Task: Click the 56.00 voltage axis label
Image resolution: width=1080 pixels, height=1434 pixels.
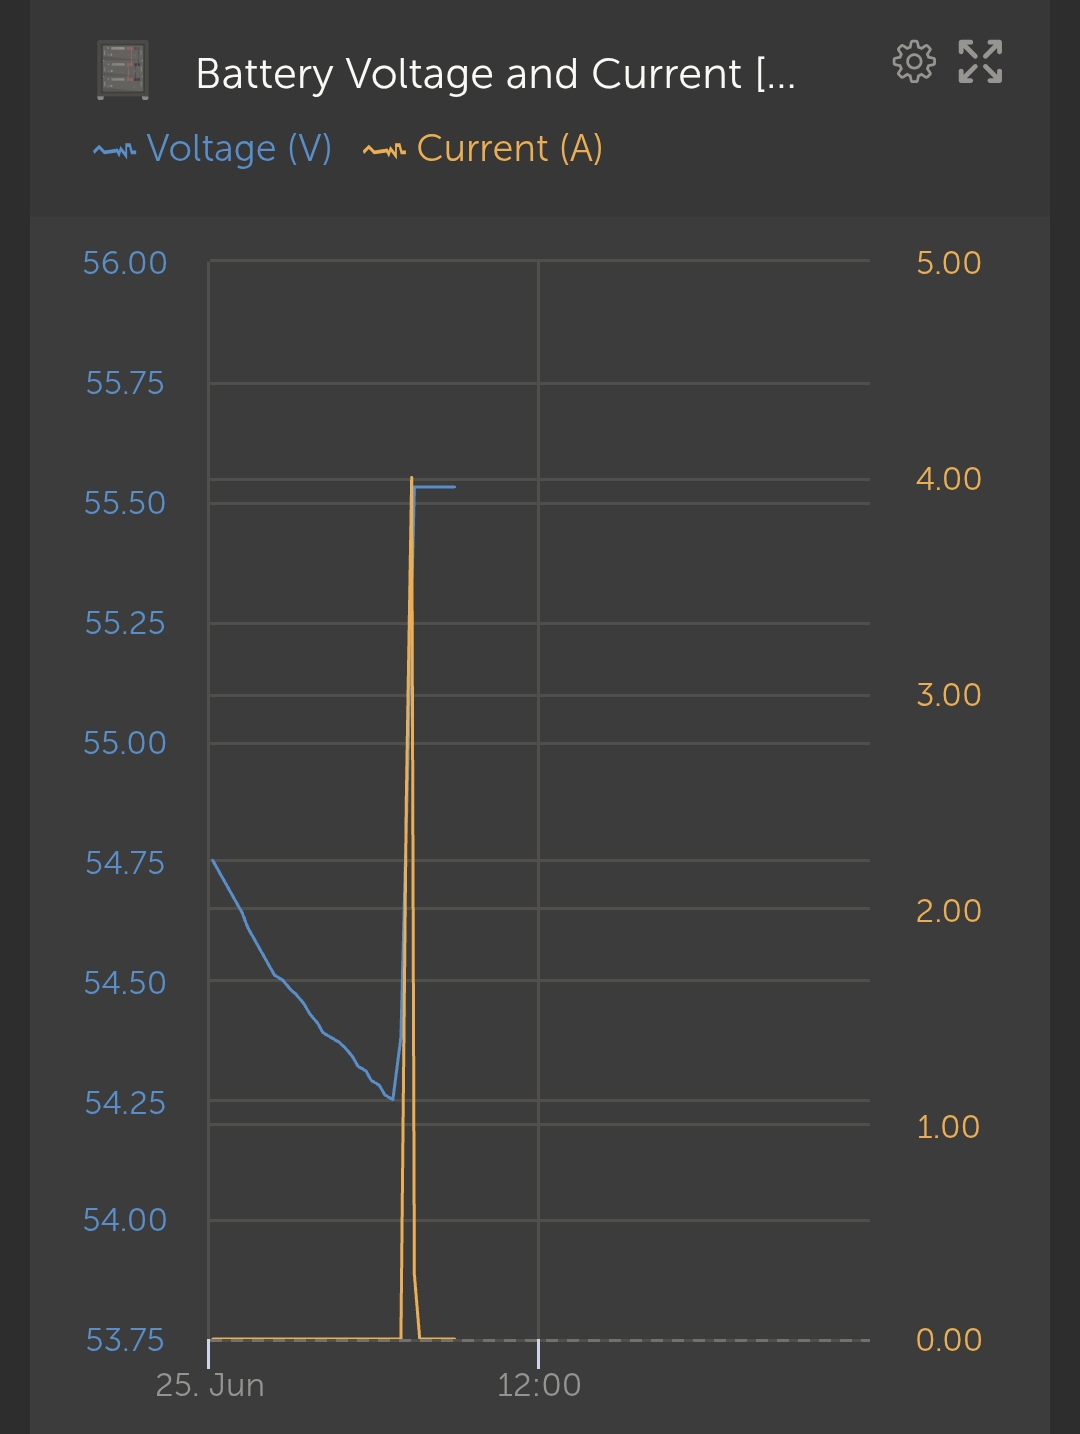Action: click(x=125, y=263)
